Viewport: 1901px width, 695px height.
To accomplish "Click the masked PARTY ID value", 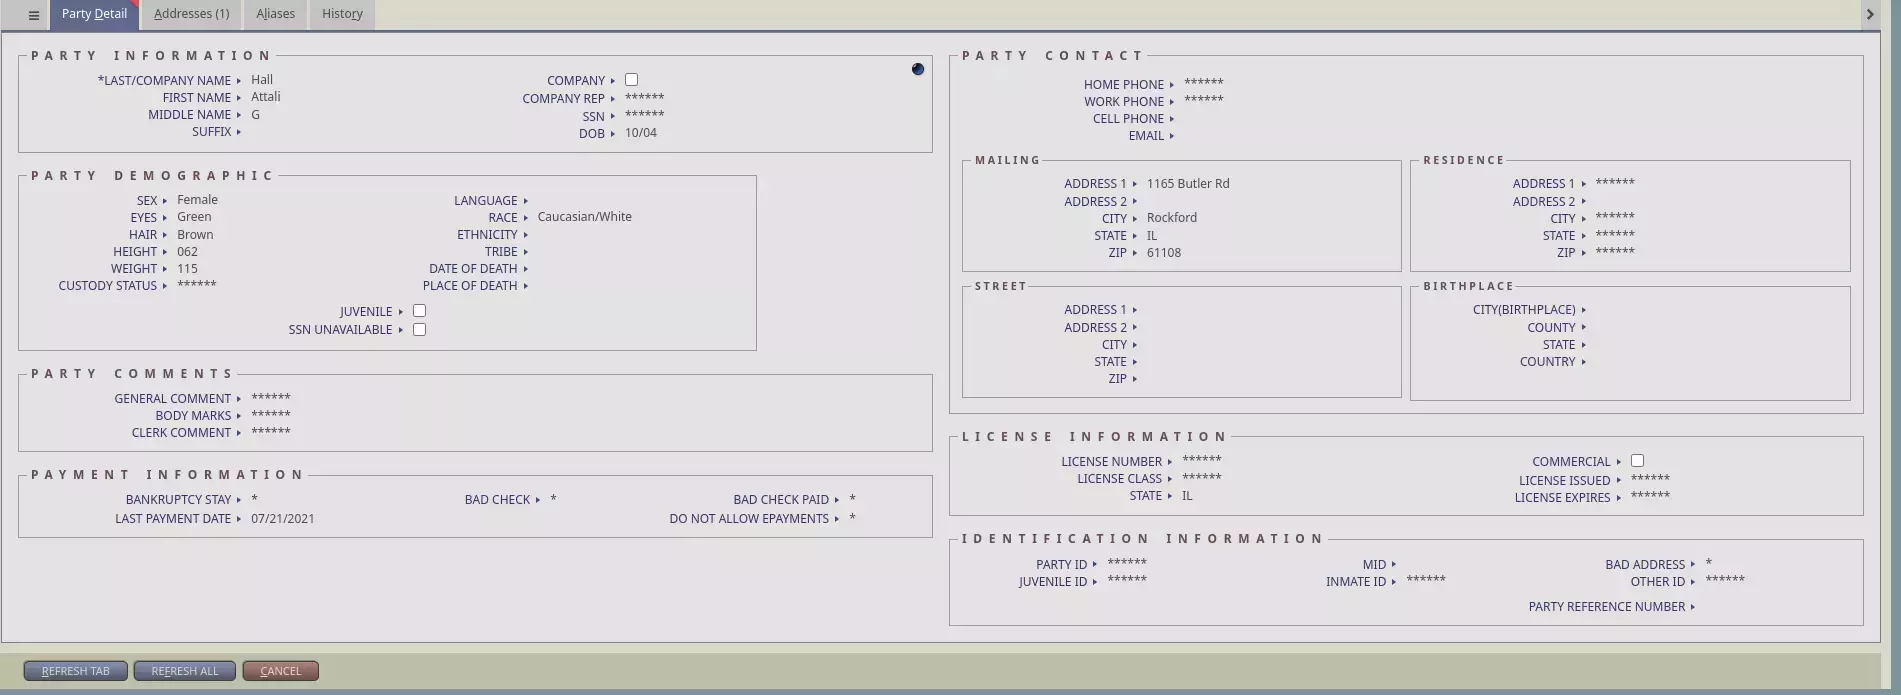I will point(1127,564).
